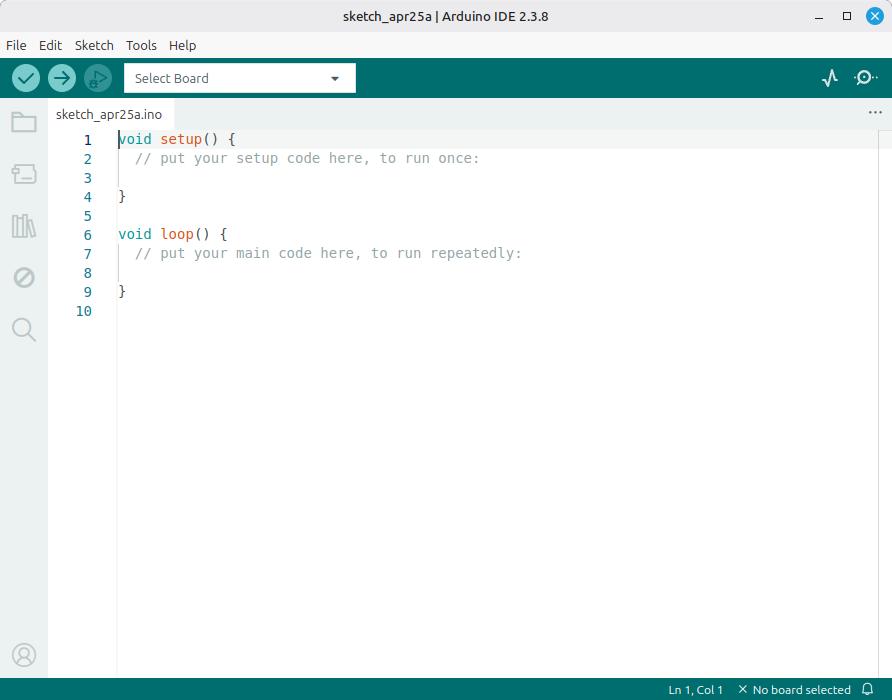Click the Verify checkmark button
The width and height of the screenshot is (892, 700).
pyautogui.click(x=26, y=78)
